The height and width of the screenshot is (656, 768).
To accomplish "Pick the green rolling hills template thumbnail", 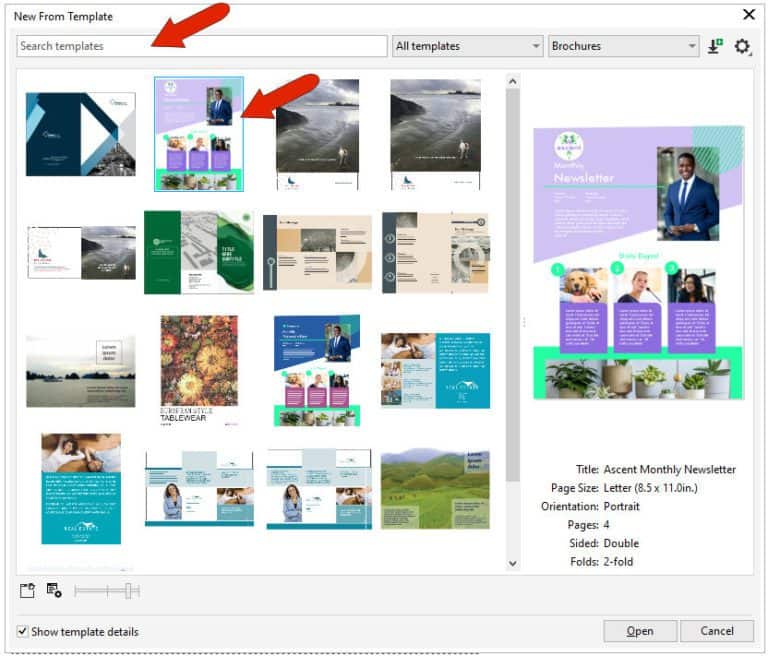I will click(435, 488).
